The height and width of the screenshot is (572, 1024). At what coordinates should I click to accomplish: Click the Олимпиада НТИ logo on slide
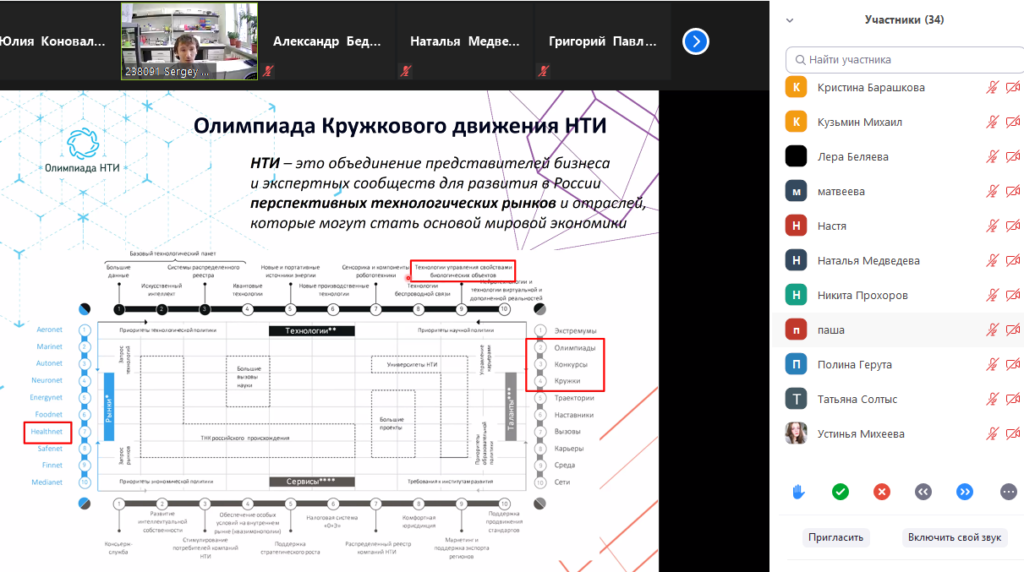coord(82,152)
